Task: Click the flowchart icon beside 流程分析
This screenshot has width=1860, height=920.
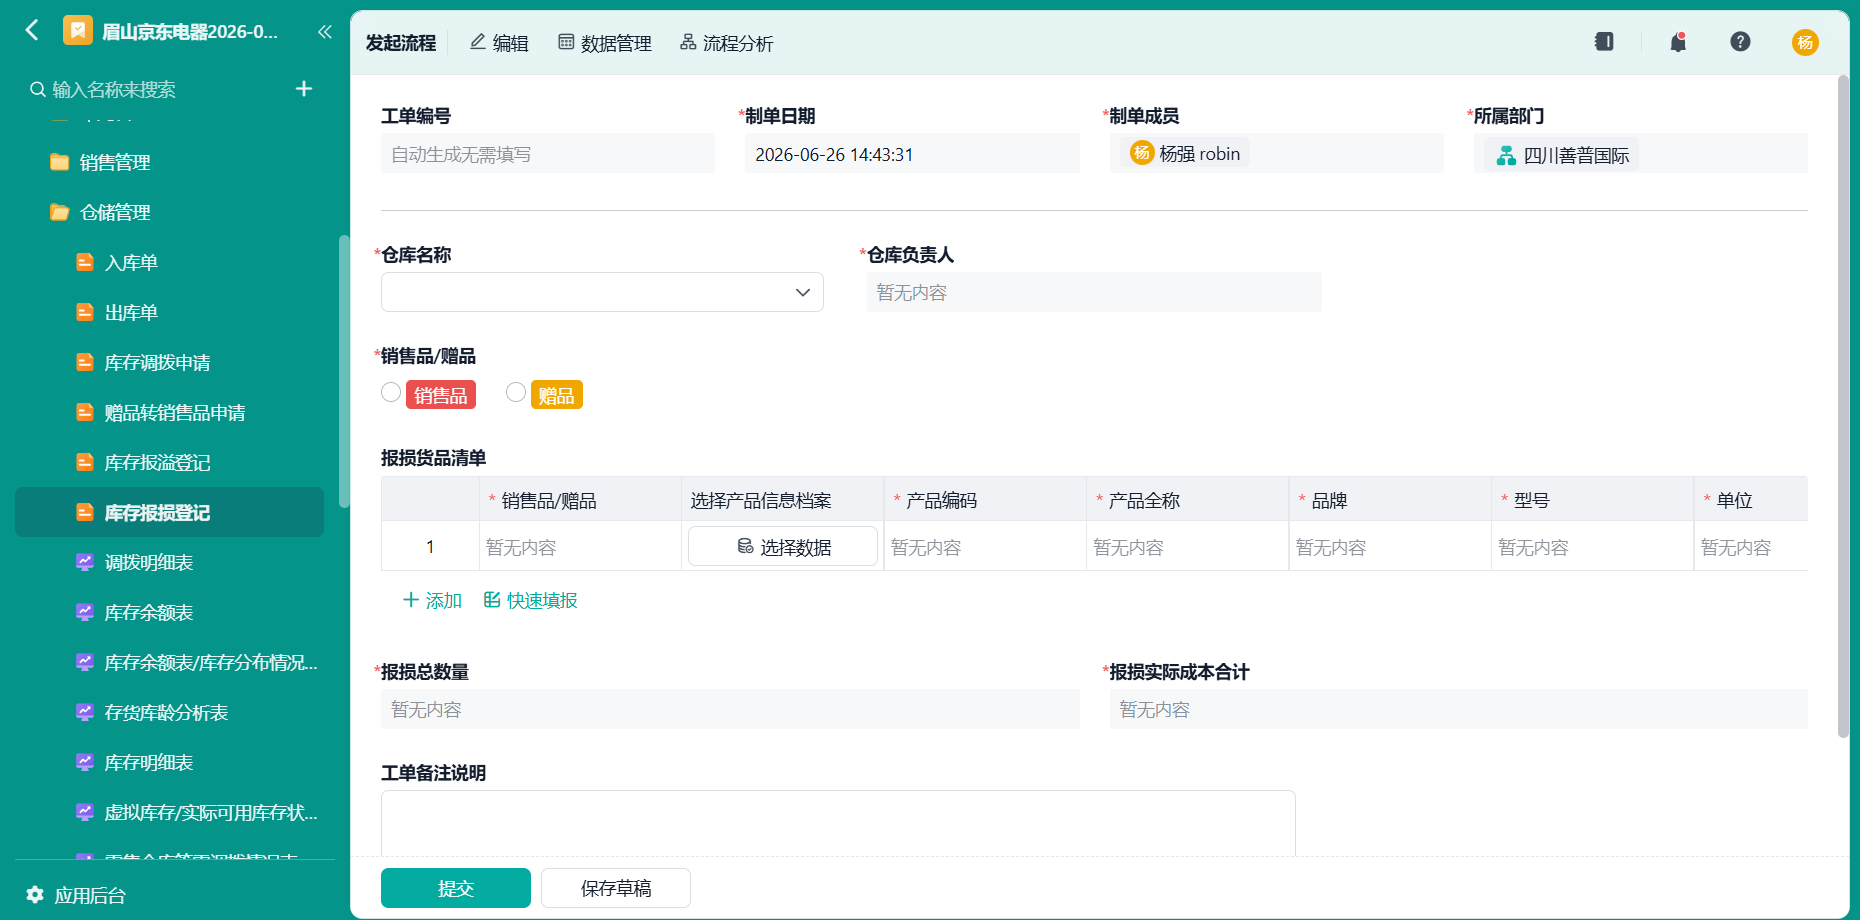Action: [x=688, y=42]
